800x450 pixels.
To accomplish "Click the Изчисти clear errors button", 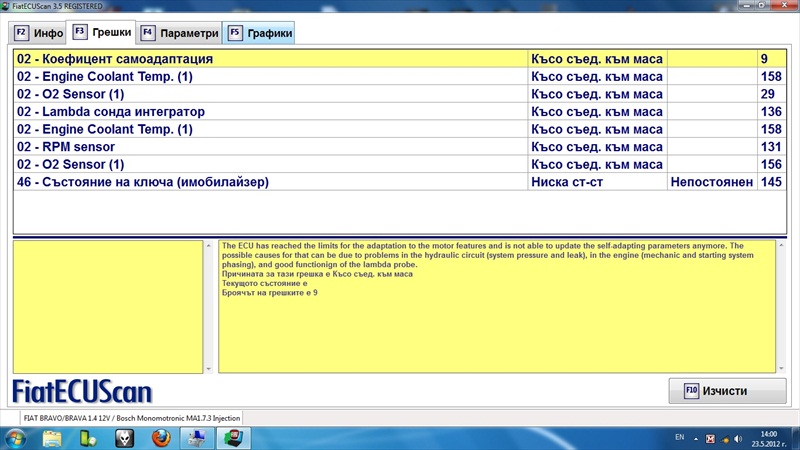I will [x=720, y=391].
